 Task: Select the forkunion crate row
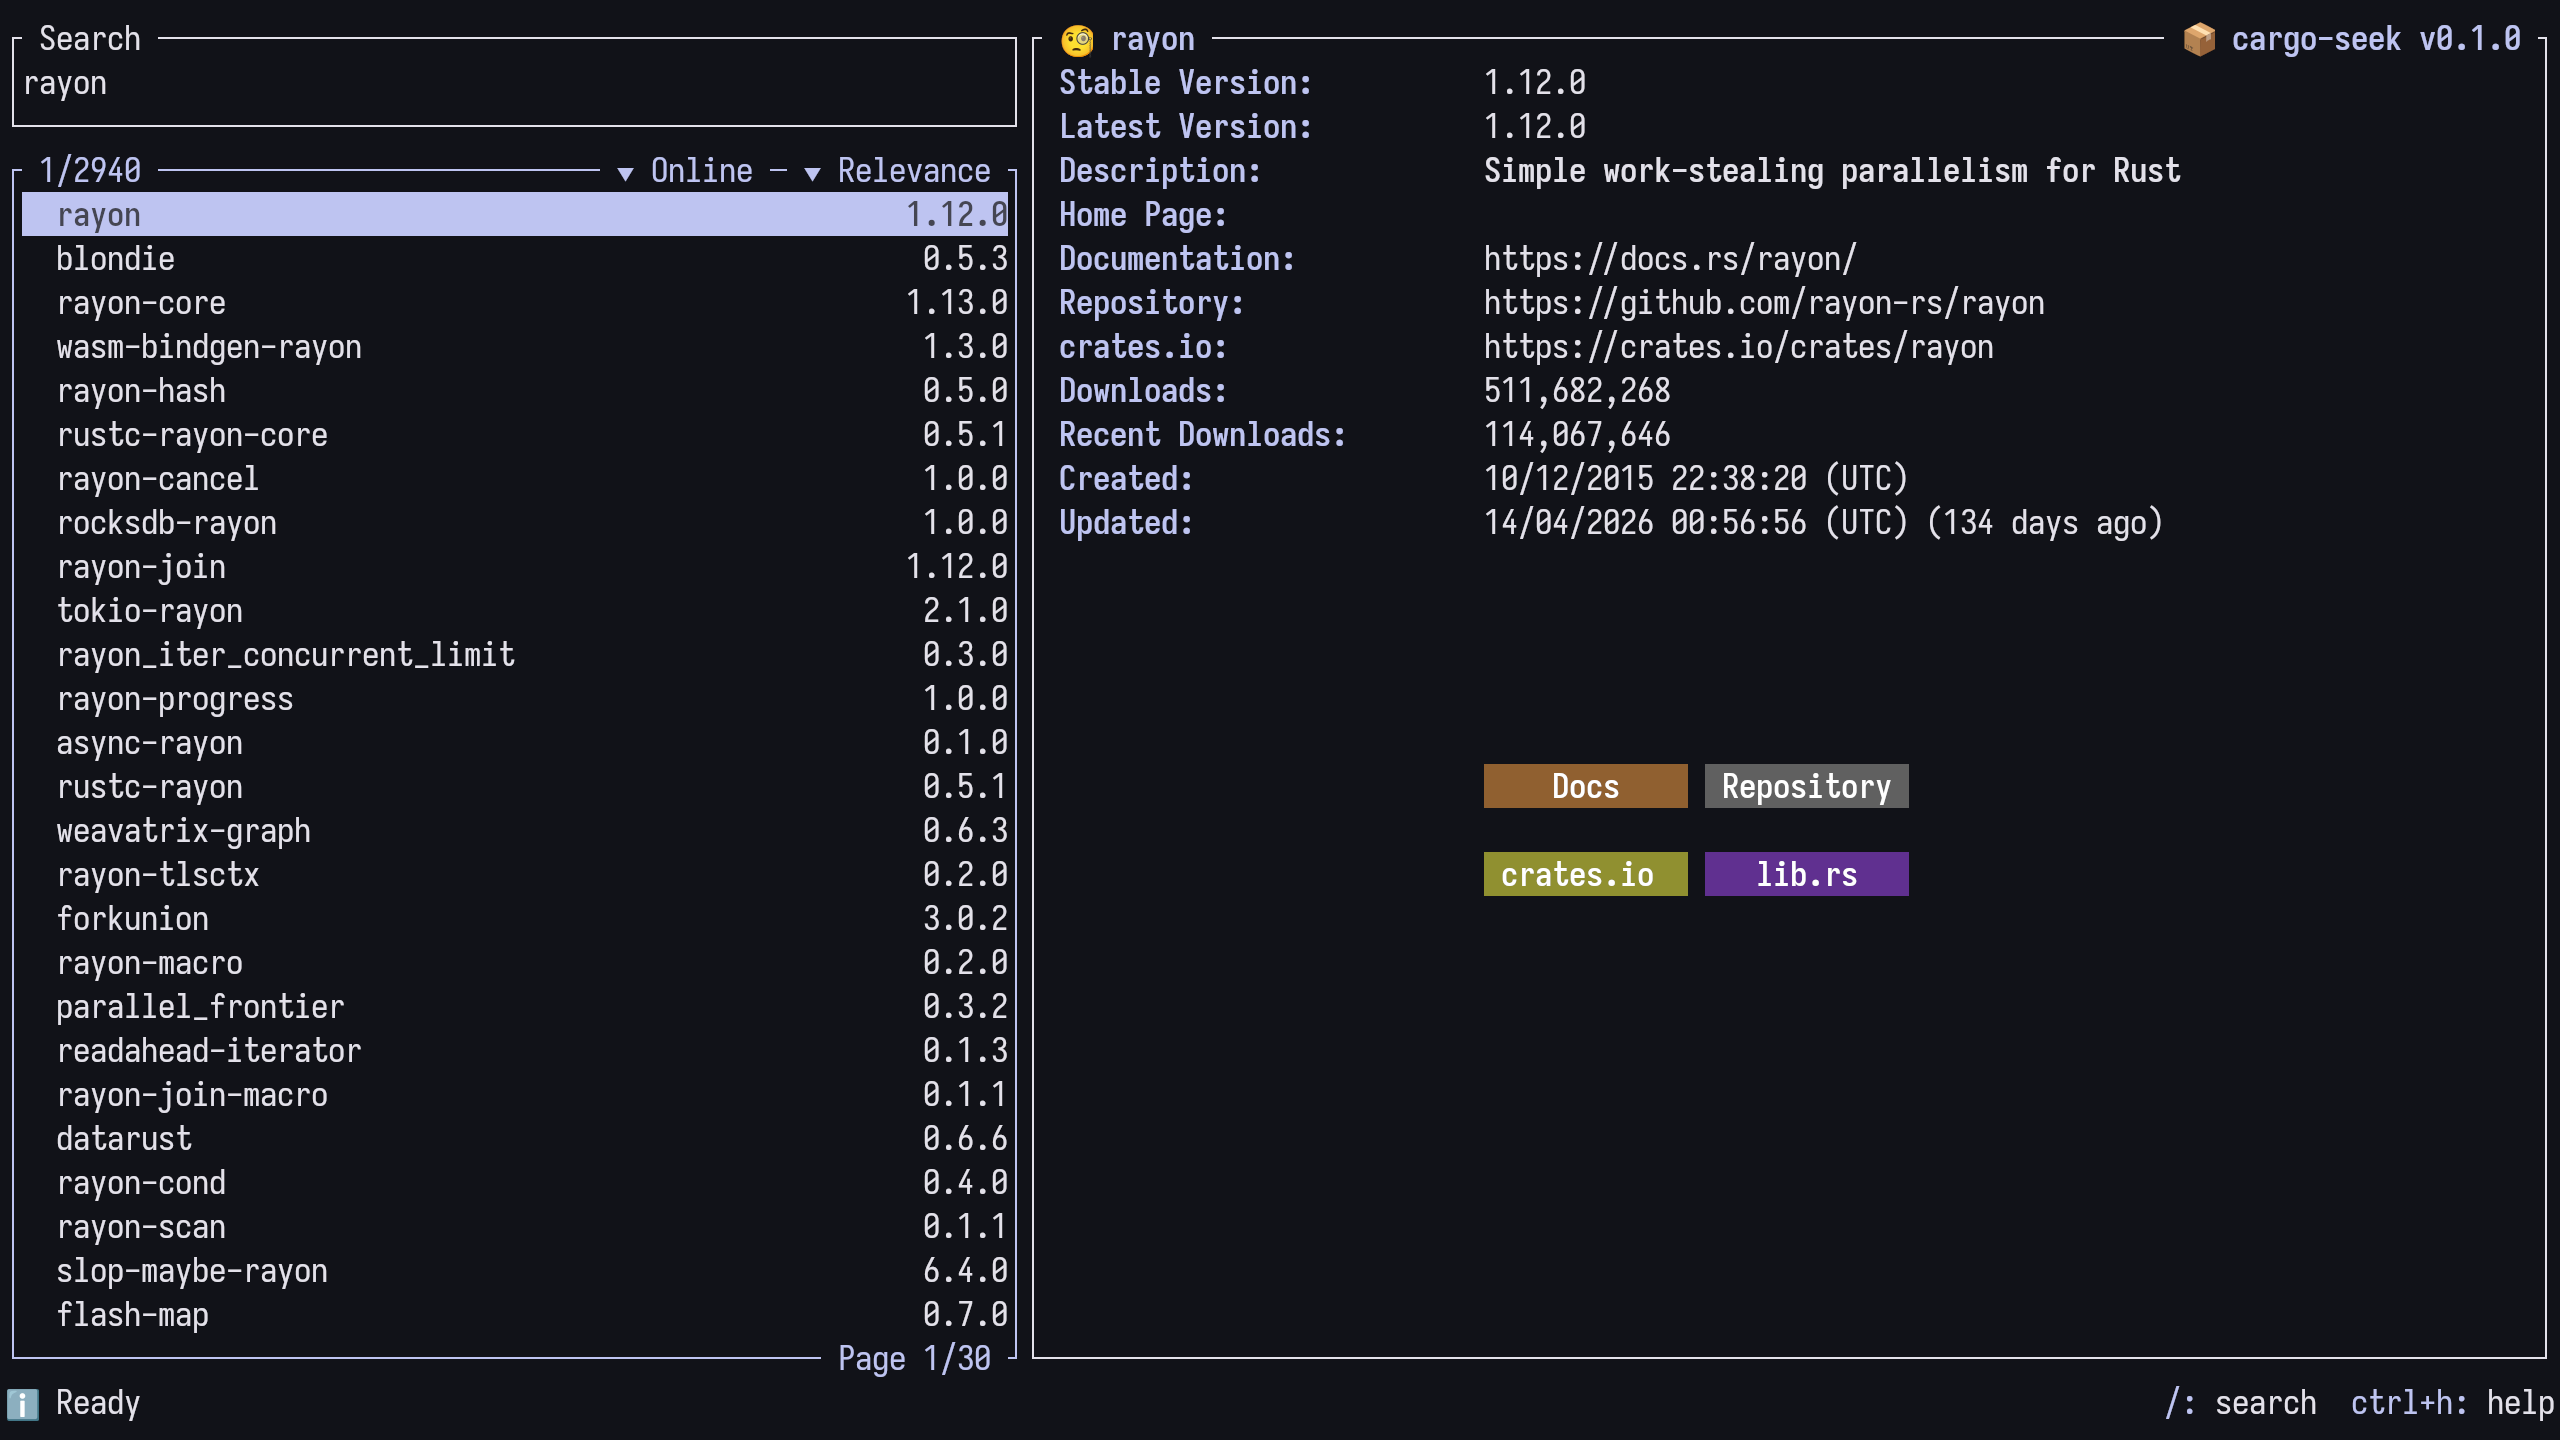point(515,918)
